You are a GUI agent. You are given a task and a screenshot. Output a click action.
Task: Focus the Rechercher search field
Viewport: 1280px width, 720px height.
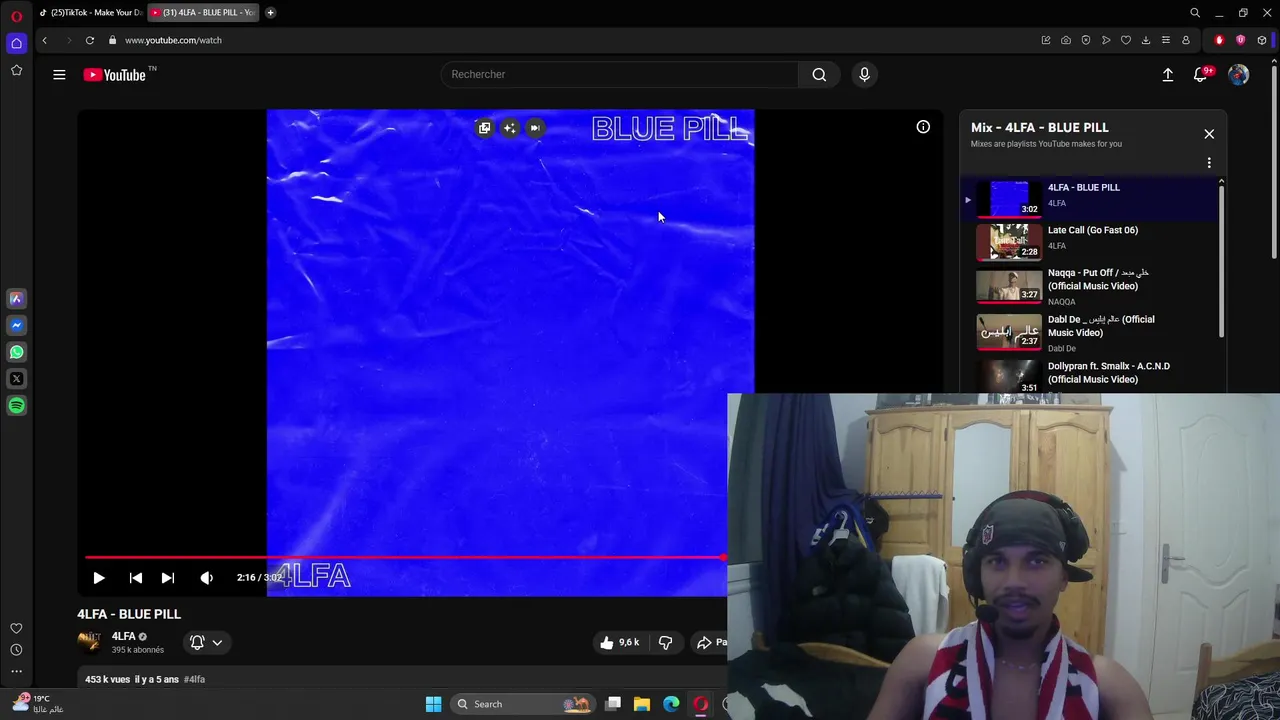tap(619, 74)
